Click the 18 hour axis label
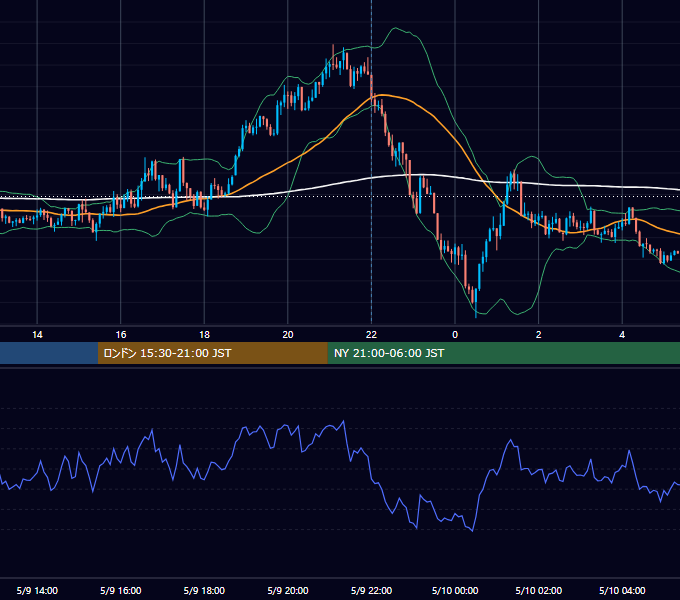Viewport: 680px width, 600px height. 204,335
